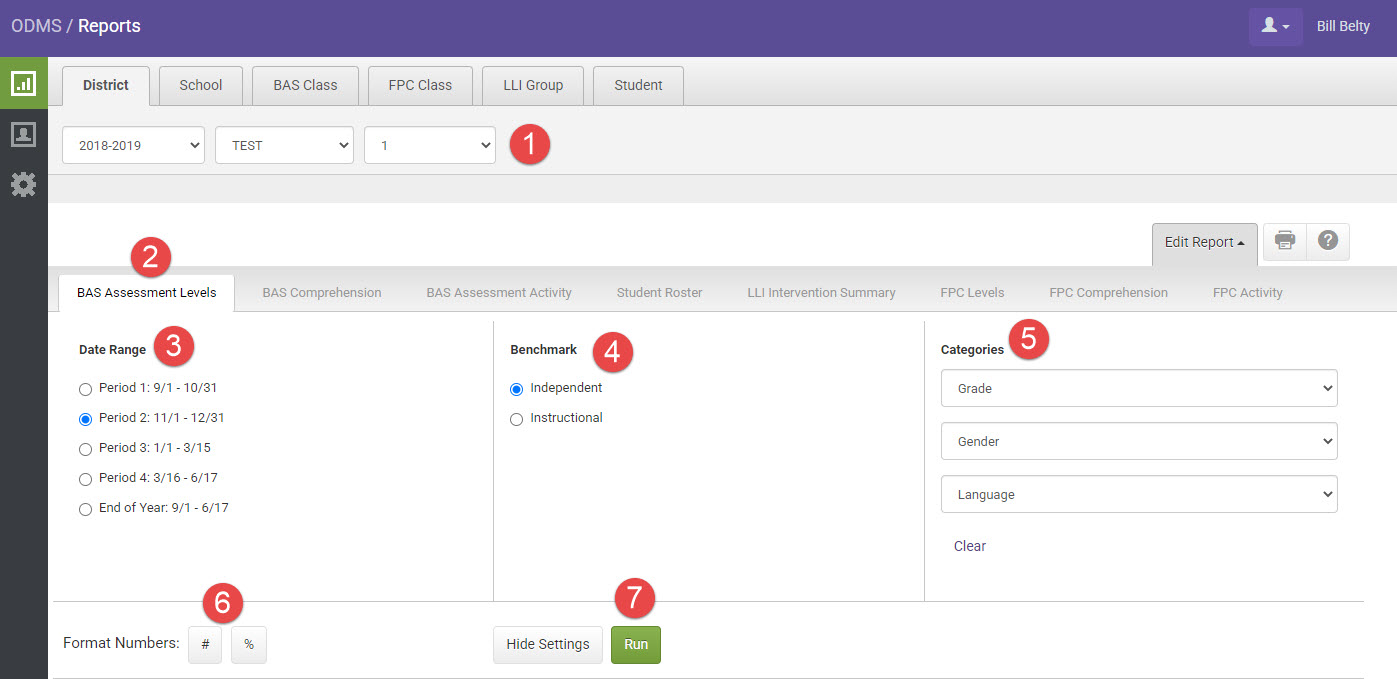The height and width of the screenshot is (679, 1397).
Task: Open the 2018-2019 school year dropdown
Action: pos(132,145)
